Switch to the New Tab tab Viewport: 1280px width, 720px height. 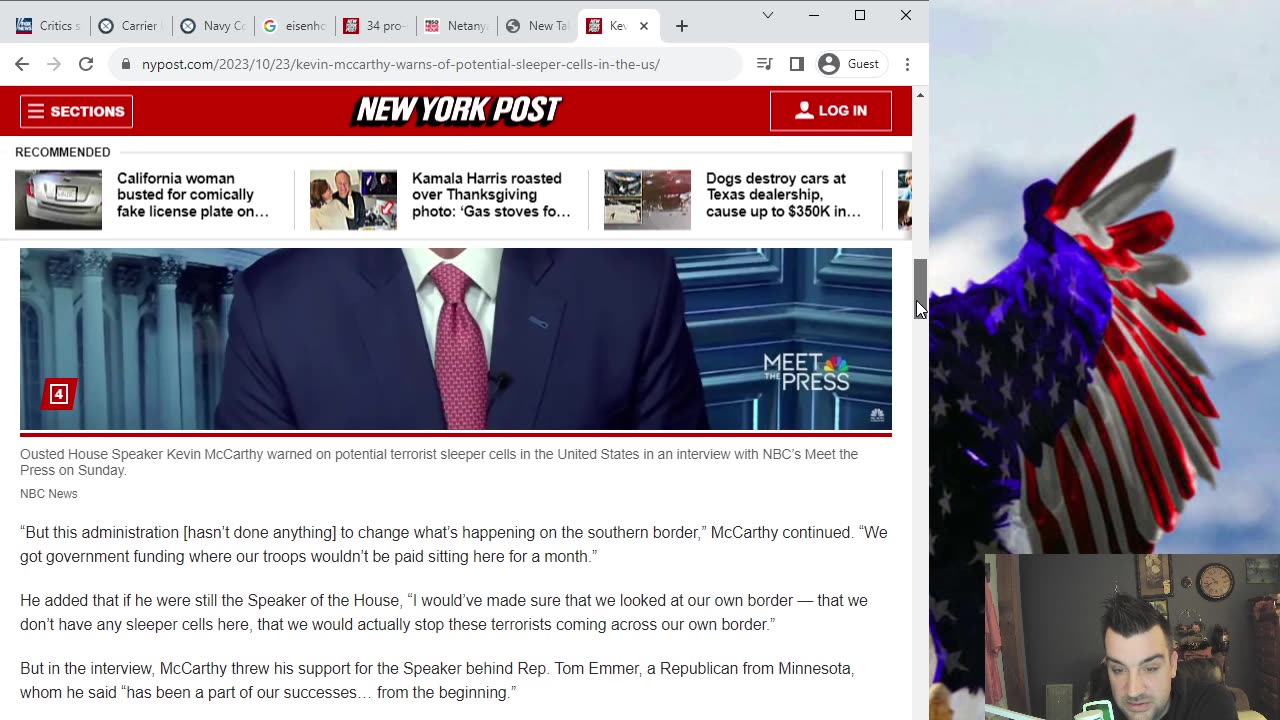coord(538,26)
